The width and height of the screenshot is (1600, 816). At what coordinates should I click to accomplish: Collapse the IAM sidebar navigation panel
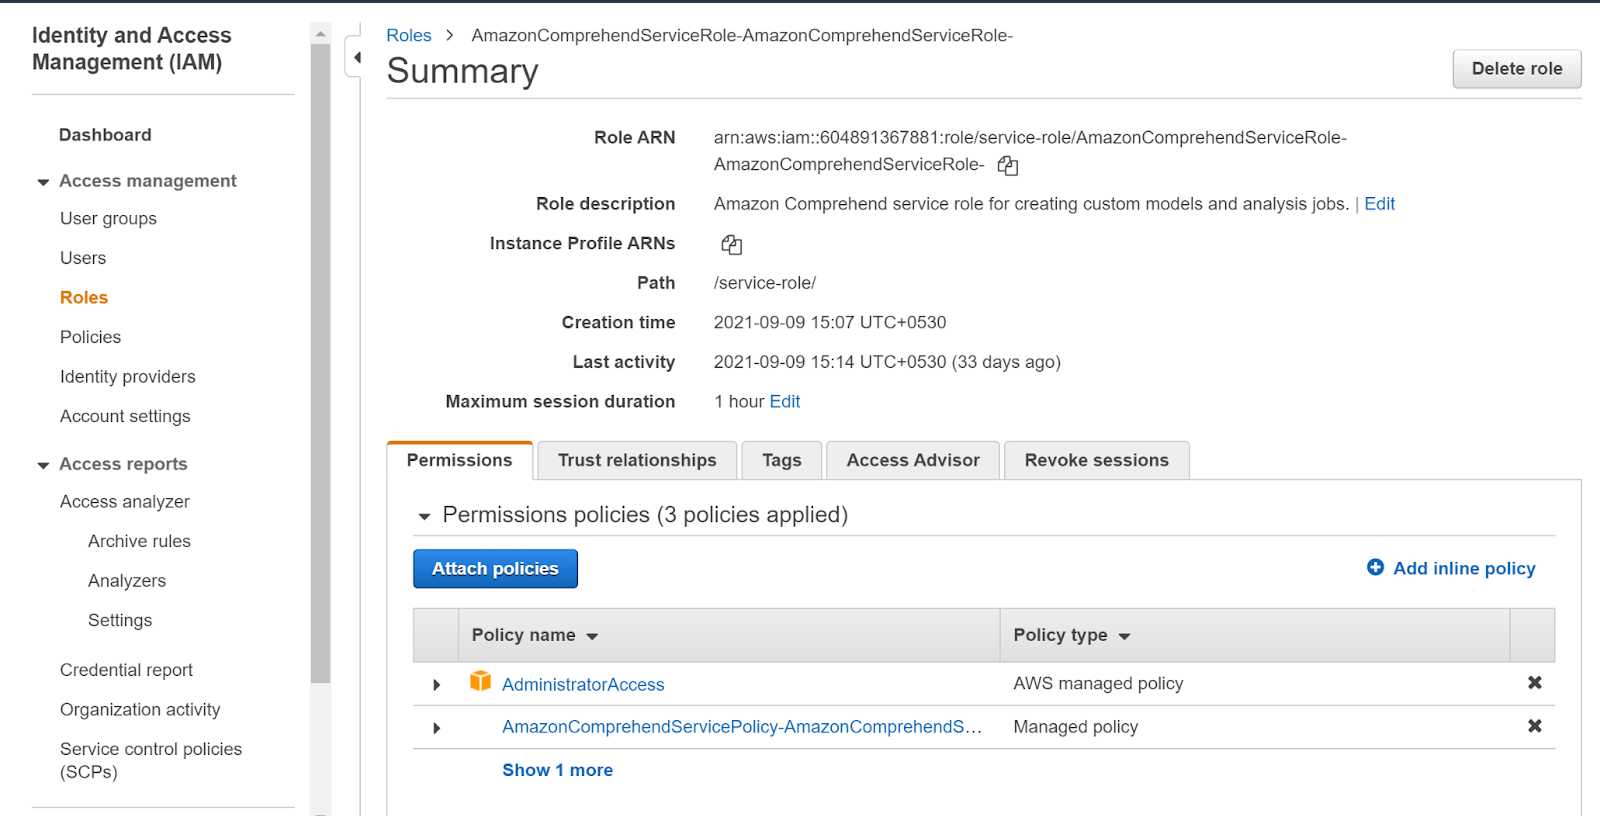(356, 57)
